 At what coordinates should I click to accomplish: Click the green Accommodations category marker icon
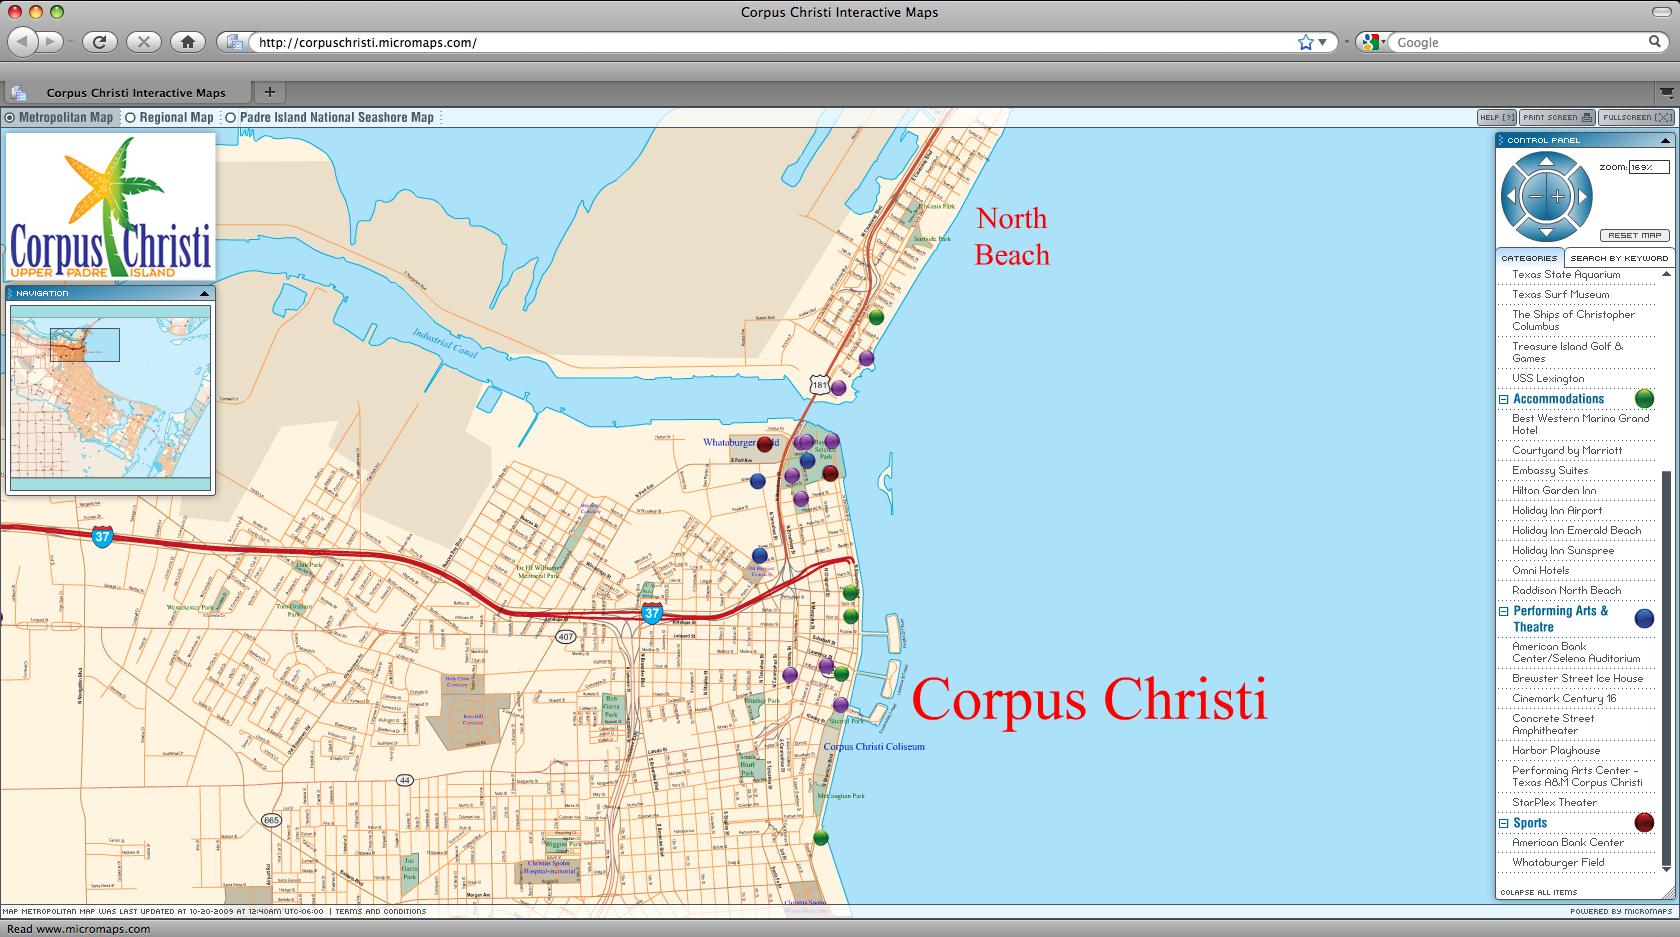point(1644,398)
